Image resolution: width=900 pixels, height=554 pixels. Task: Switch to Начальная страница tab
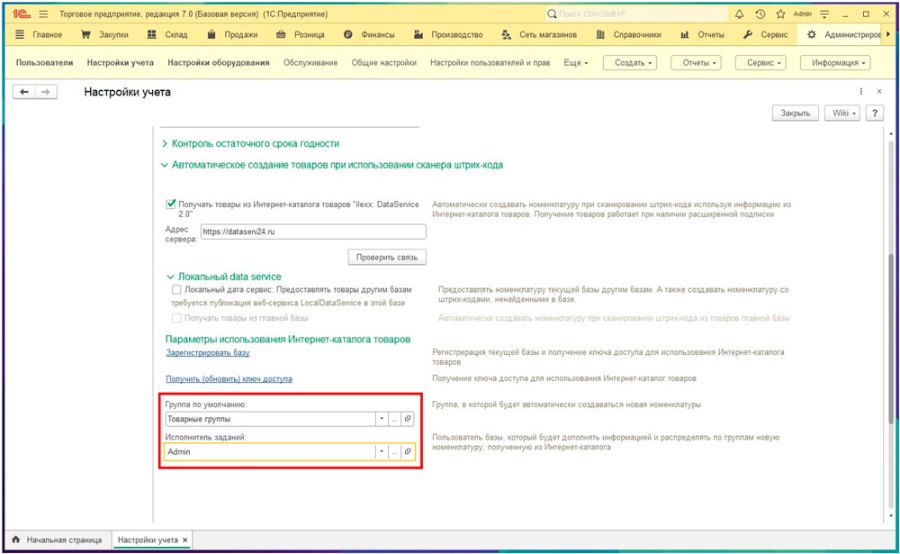[56, 540]
